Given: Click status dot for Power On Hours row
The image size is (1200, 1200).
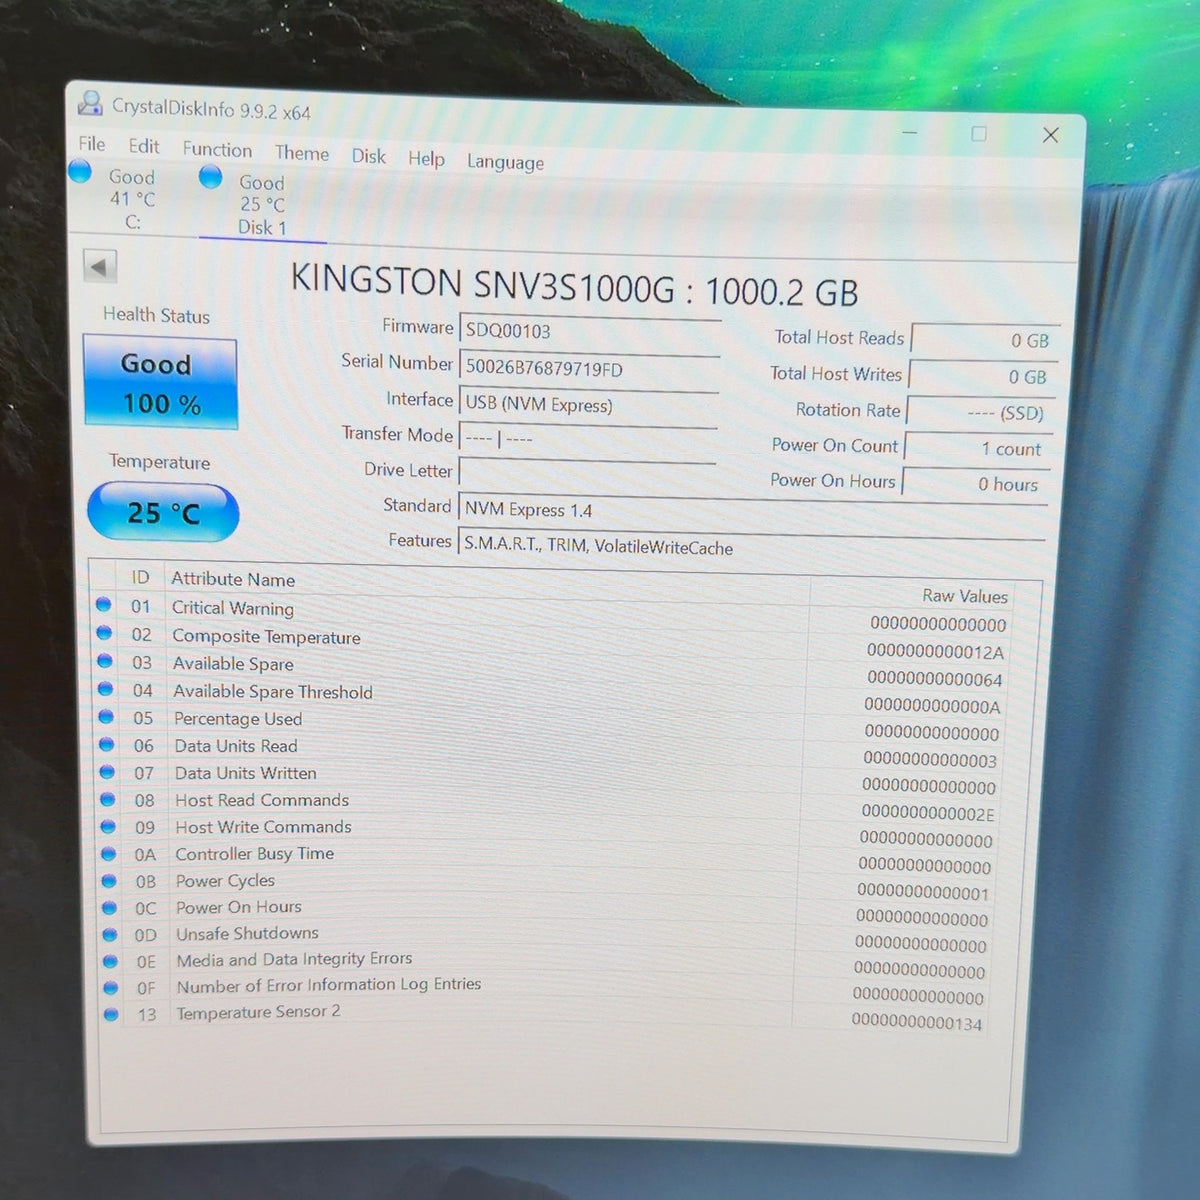Looking at the screenshot, I should [110, 907].
